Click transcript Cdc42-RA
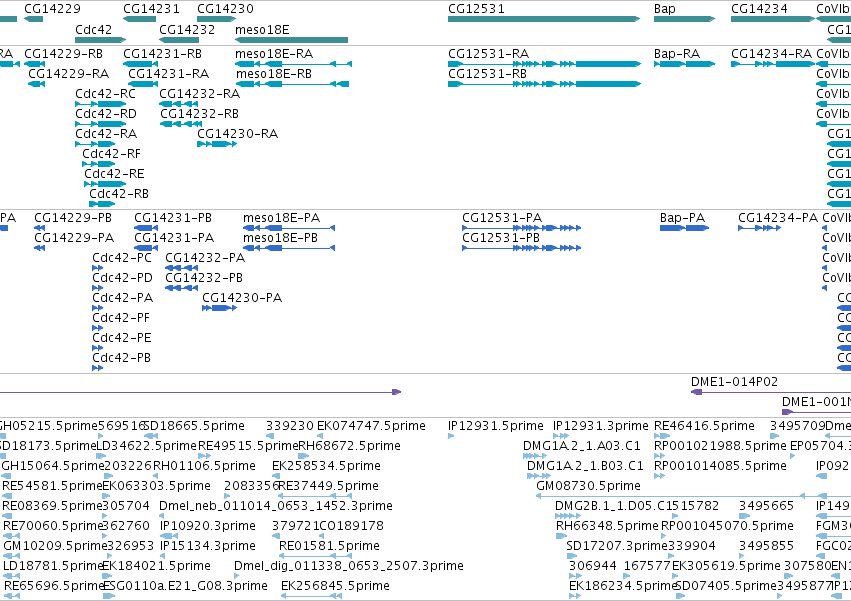This screenshot has height=601, width=851. pyautogui.click(x=106, y=134)
